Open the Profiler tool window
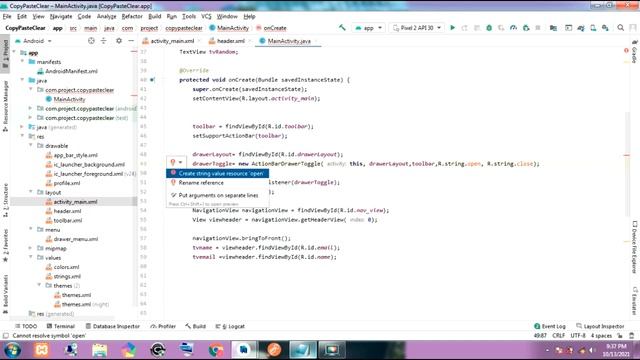Image resolution: width=640 pixels, height=360 pixels. (x=163, y=326)
